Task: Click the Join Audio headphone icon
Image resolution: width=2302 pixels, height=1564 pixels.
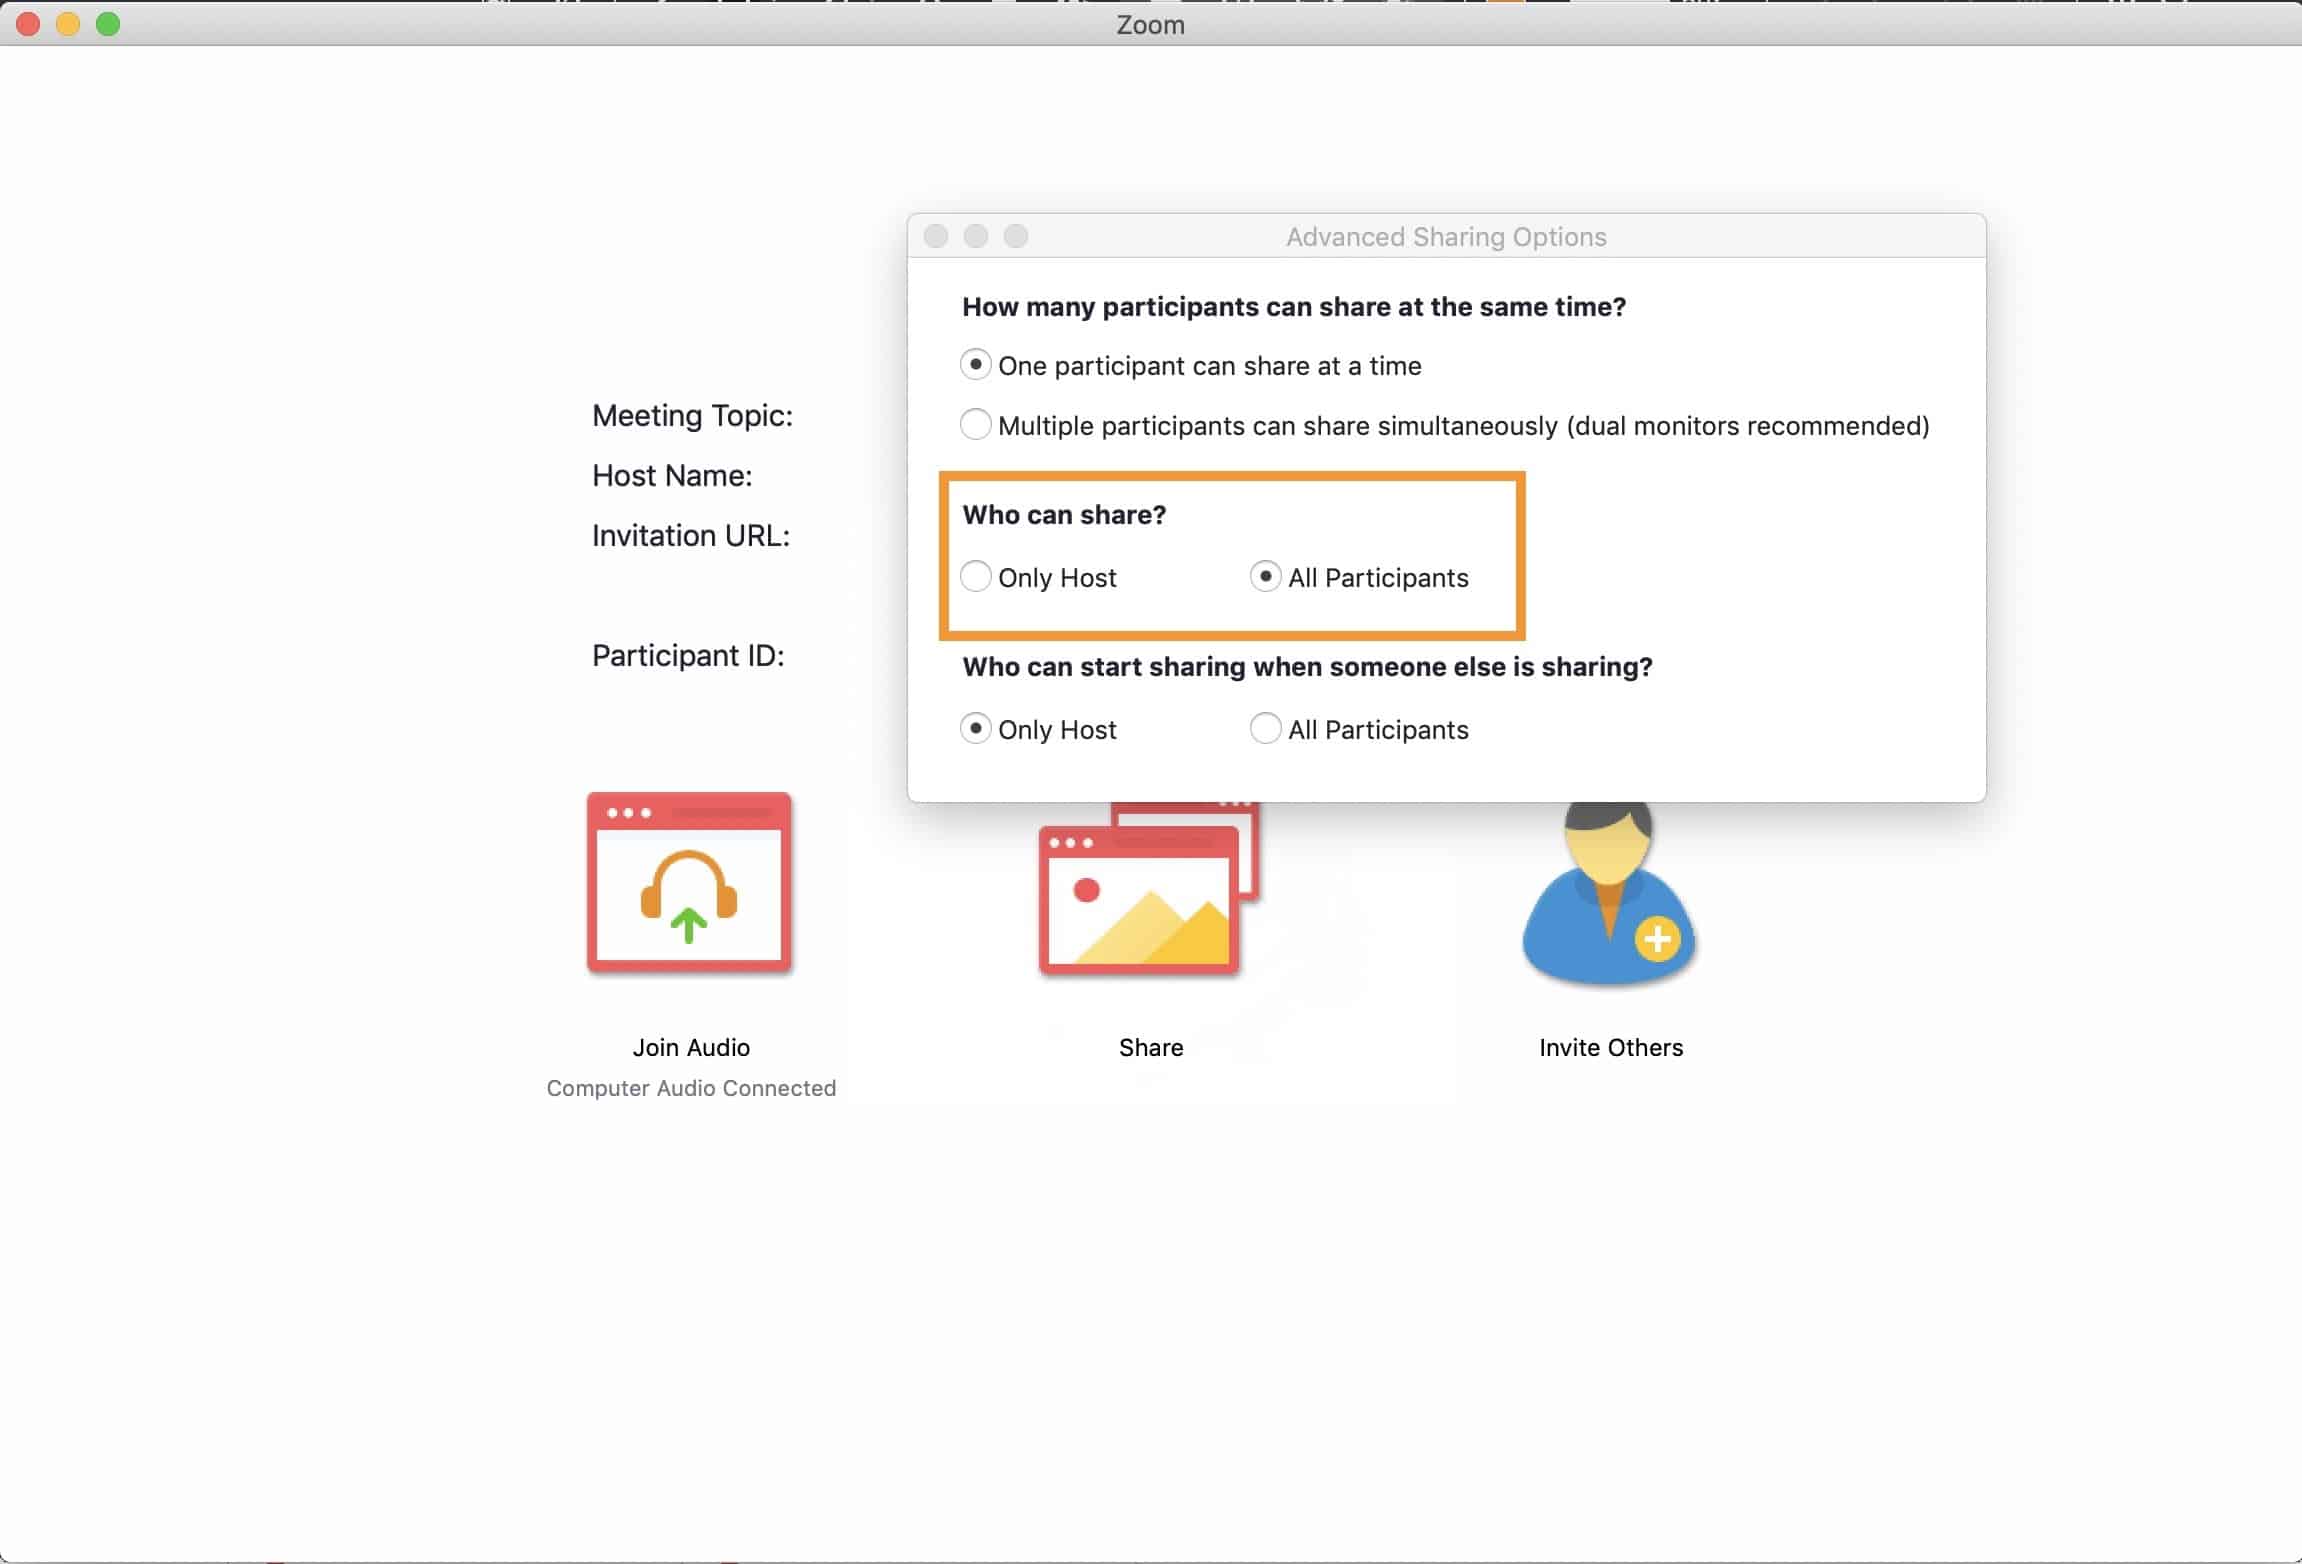Action: [x=689, y=883]
